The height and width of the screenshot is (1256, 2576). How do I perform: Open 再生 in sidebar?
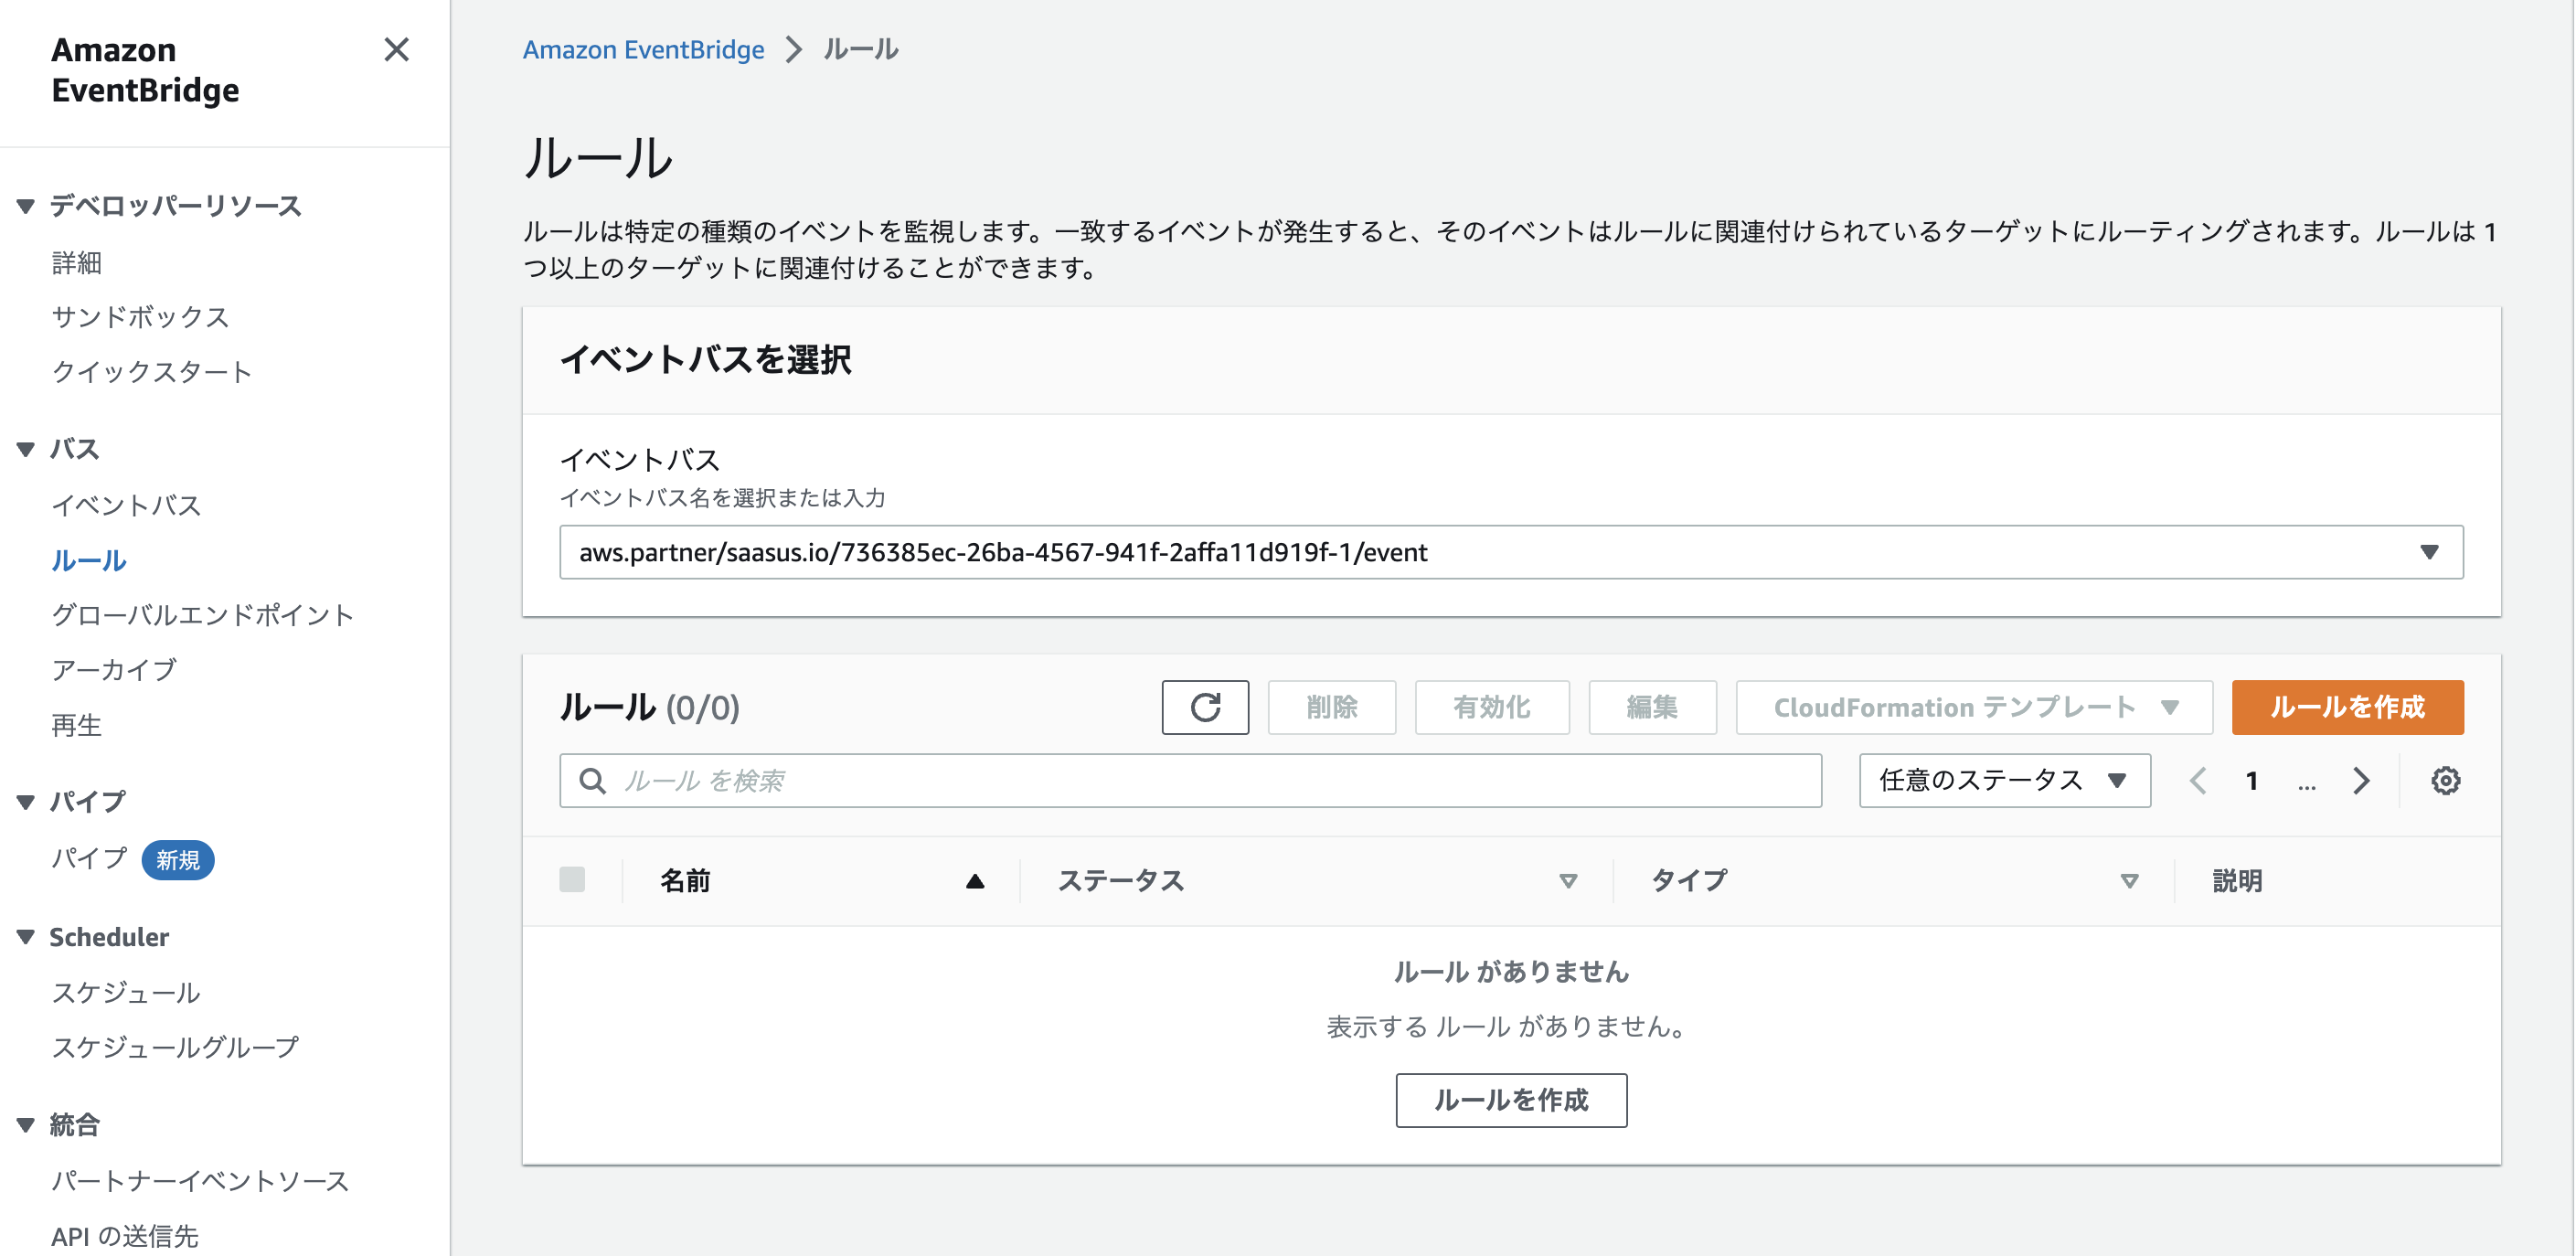coord(77,724)
